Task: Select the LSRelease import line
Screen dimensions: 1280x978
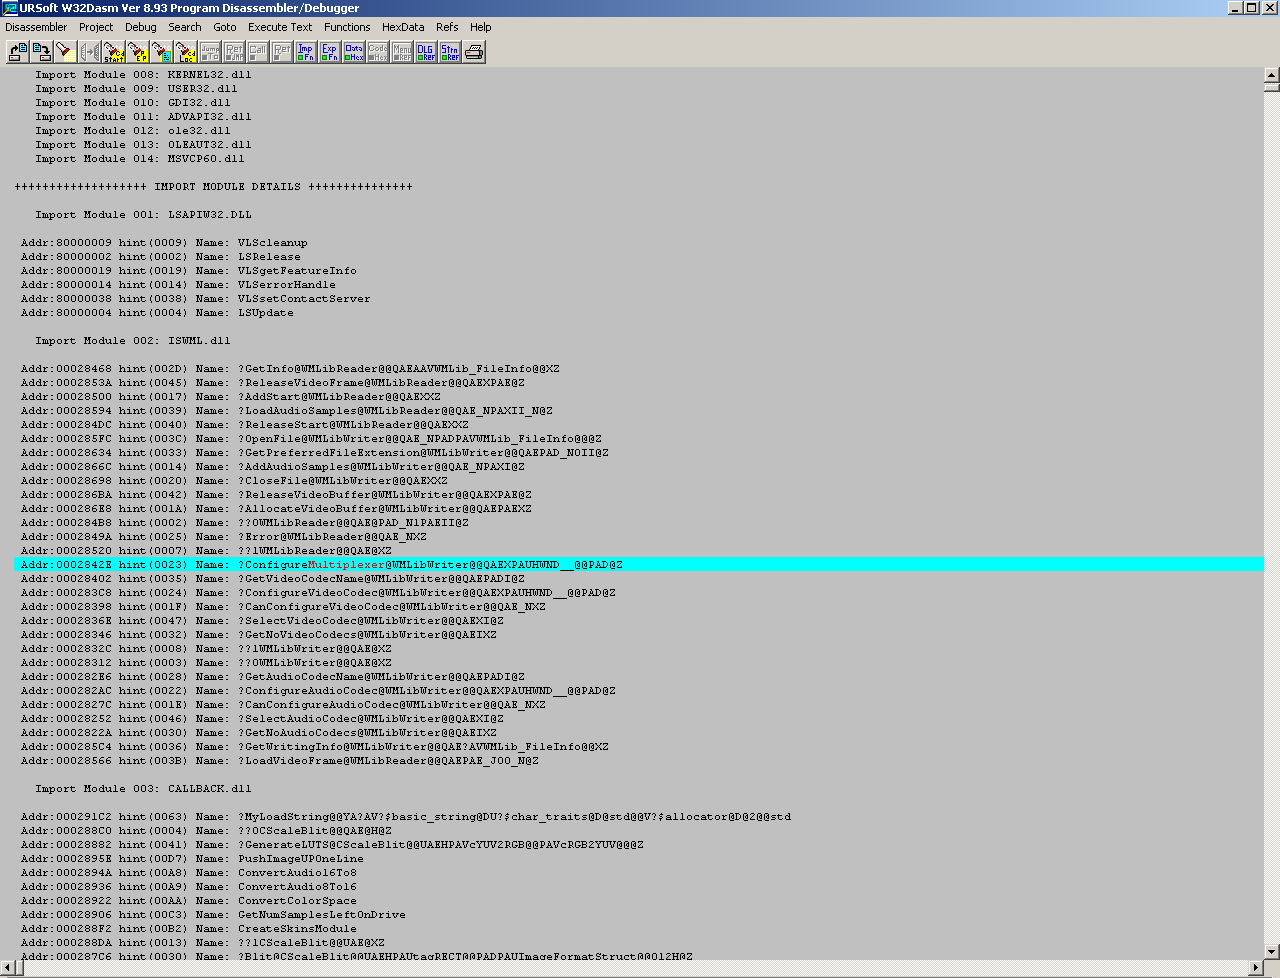Action: coord(161,257)
